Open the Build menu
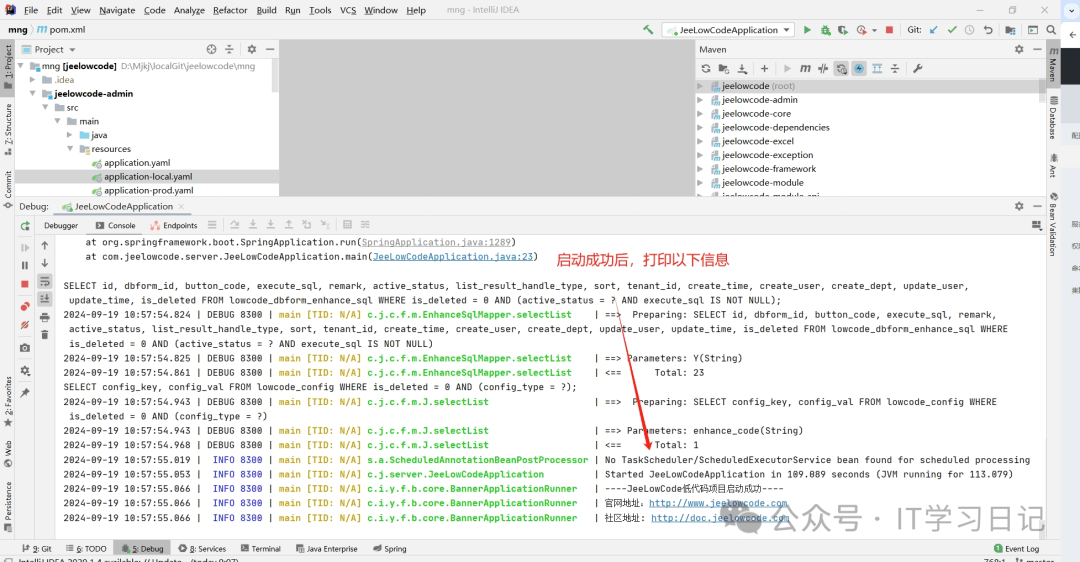1080x562 pixels. (267, 10)
